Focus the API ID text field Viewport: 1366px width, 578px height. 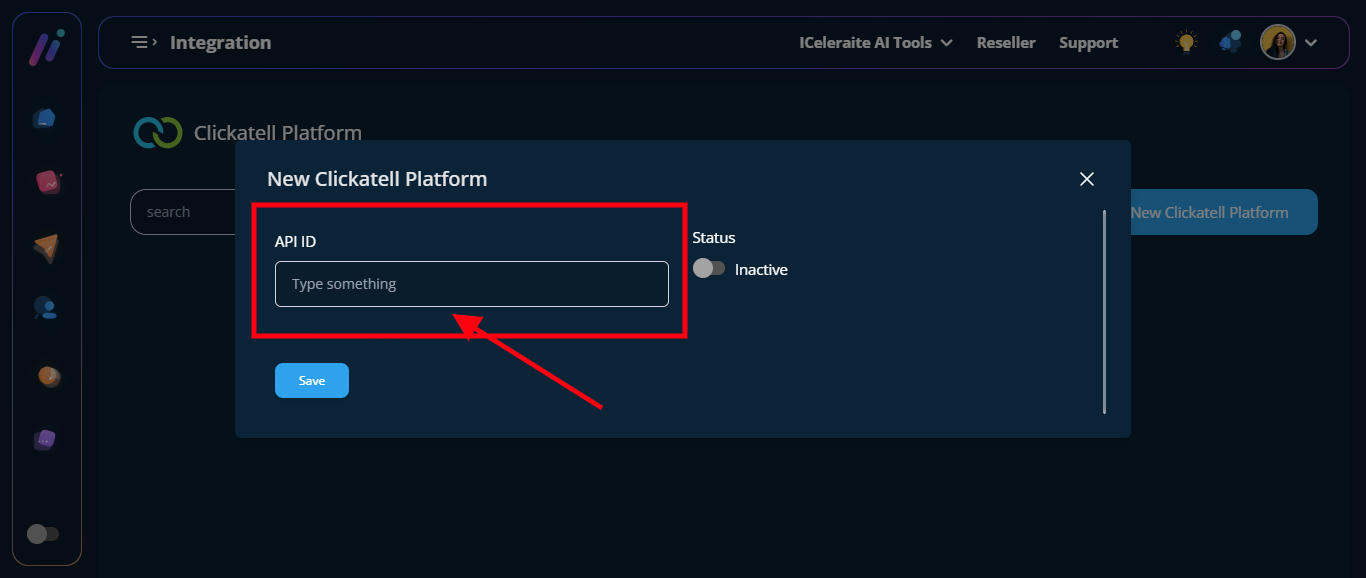(471, 284)
